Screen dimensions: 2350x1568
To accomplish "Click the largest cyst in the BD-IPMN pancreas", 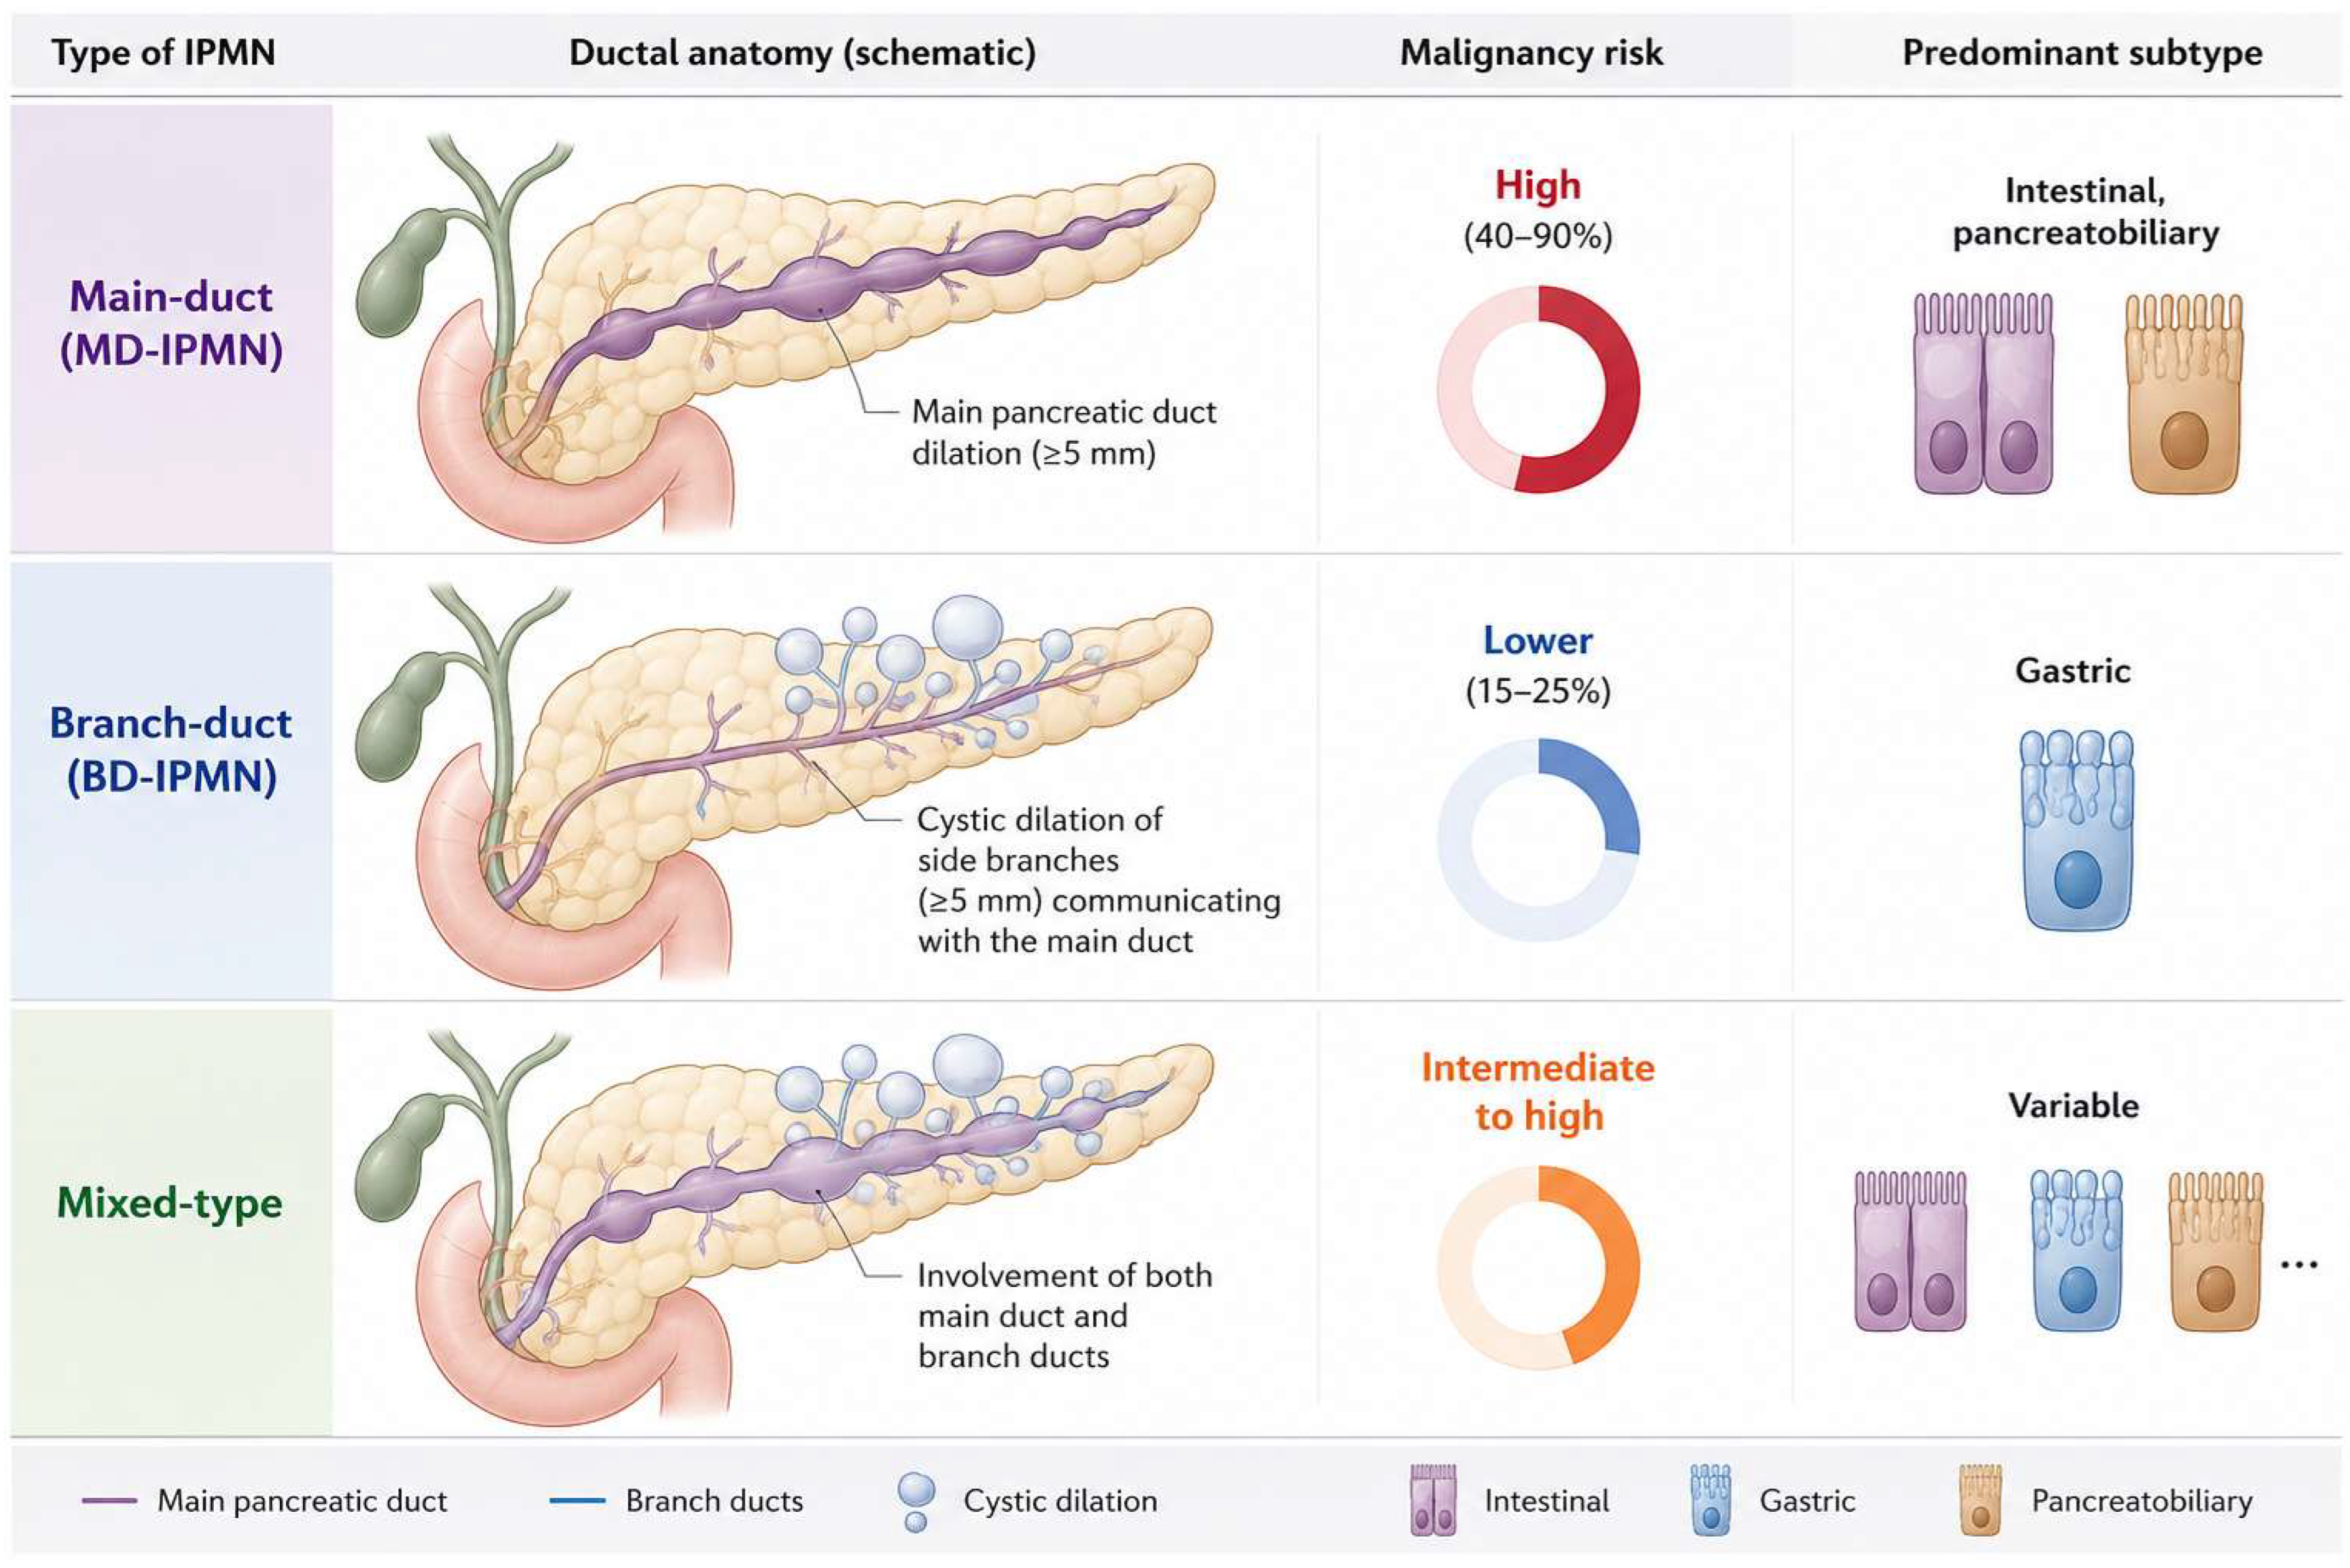I will (967, 627).
